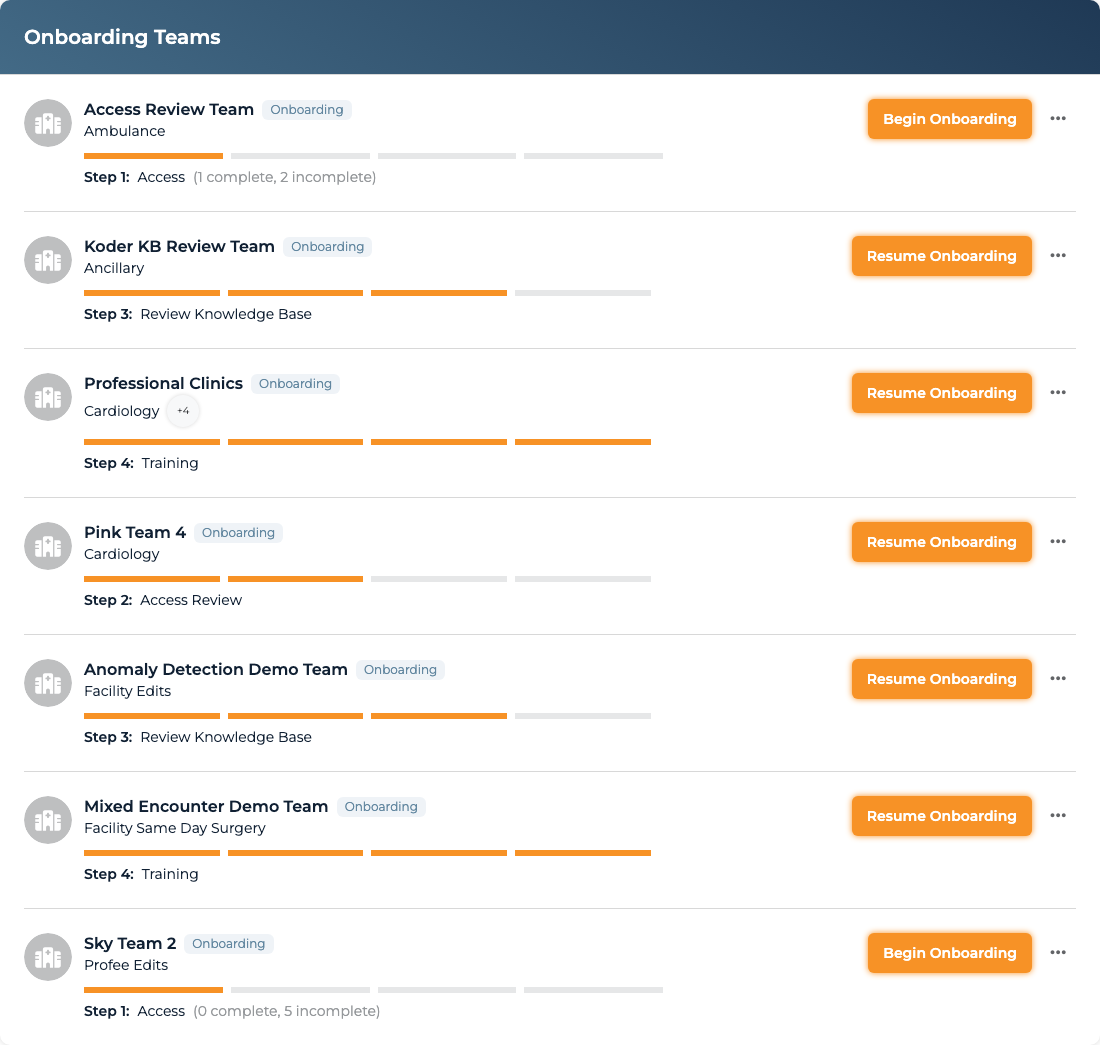Open the Koder KB Review Team name link
The height and width of the screenshot is (1045, 1100).
pyautogui.click(x=179, y=246)
